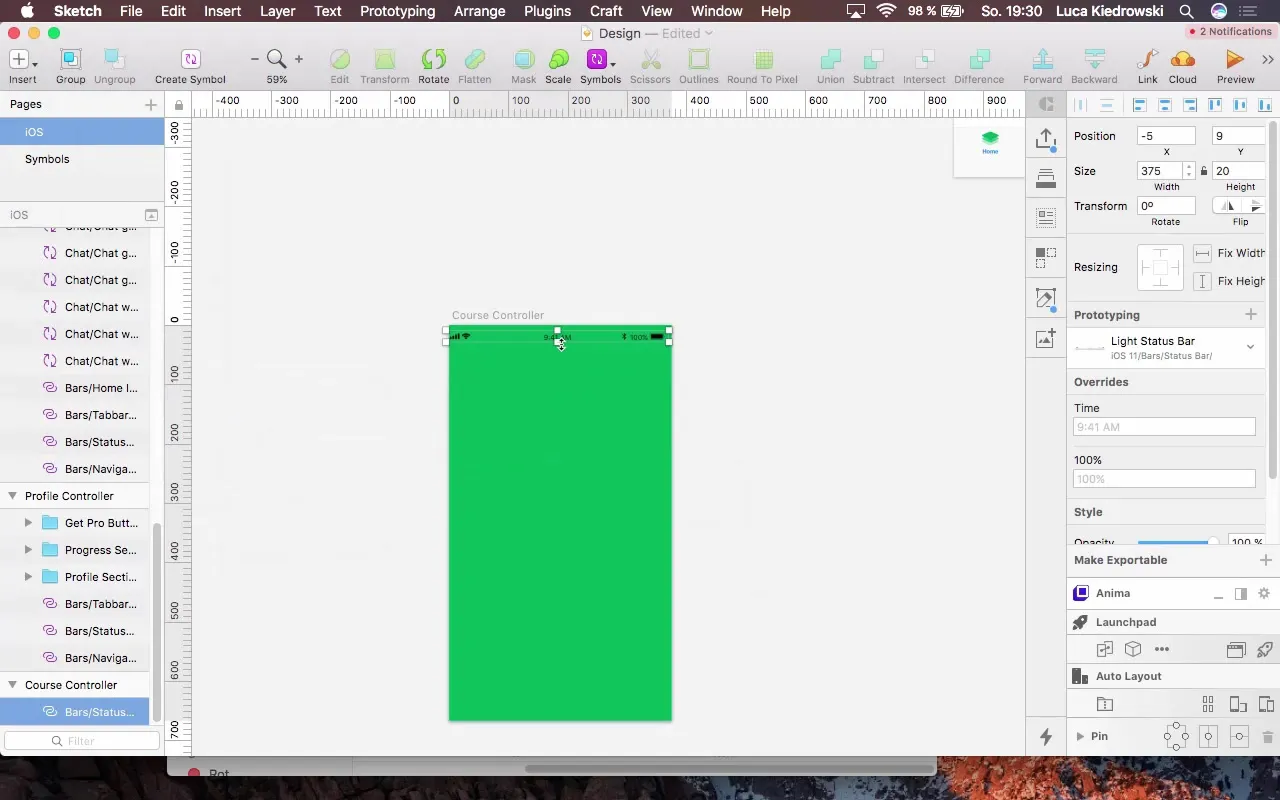Delete pin with trash icon
This screenshot has width=1280, height=800.
click(1268, 737)
